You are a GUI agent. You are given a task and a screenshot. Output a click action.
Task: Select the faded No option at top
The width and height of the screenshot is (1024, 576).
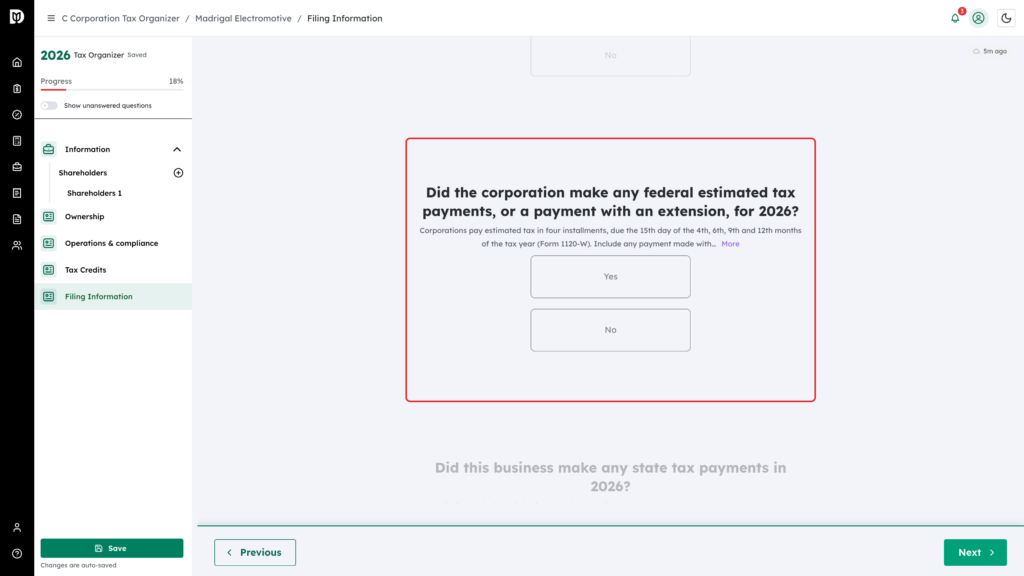tap(610, 56)
